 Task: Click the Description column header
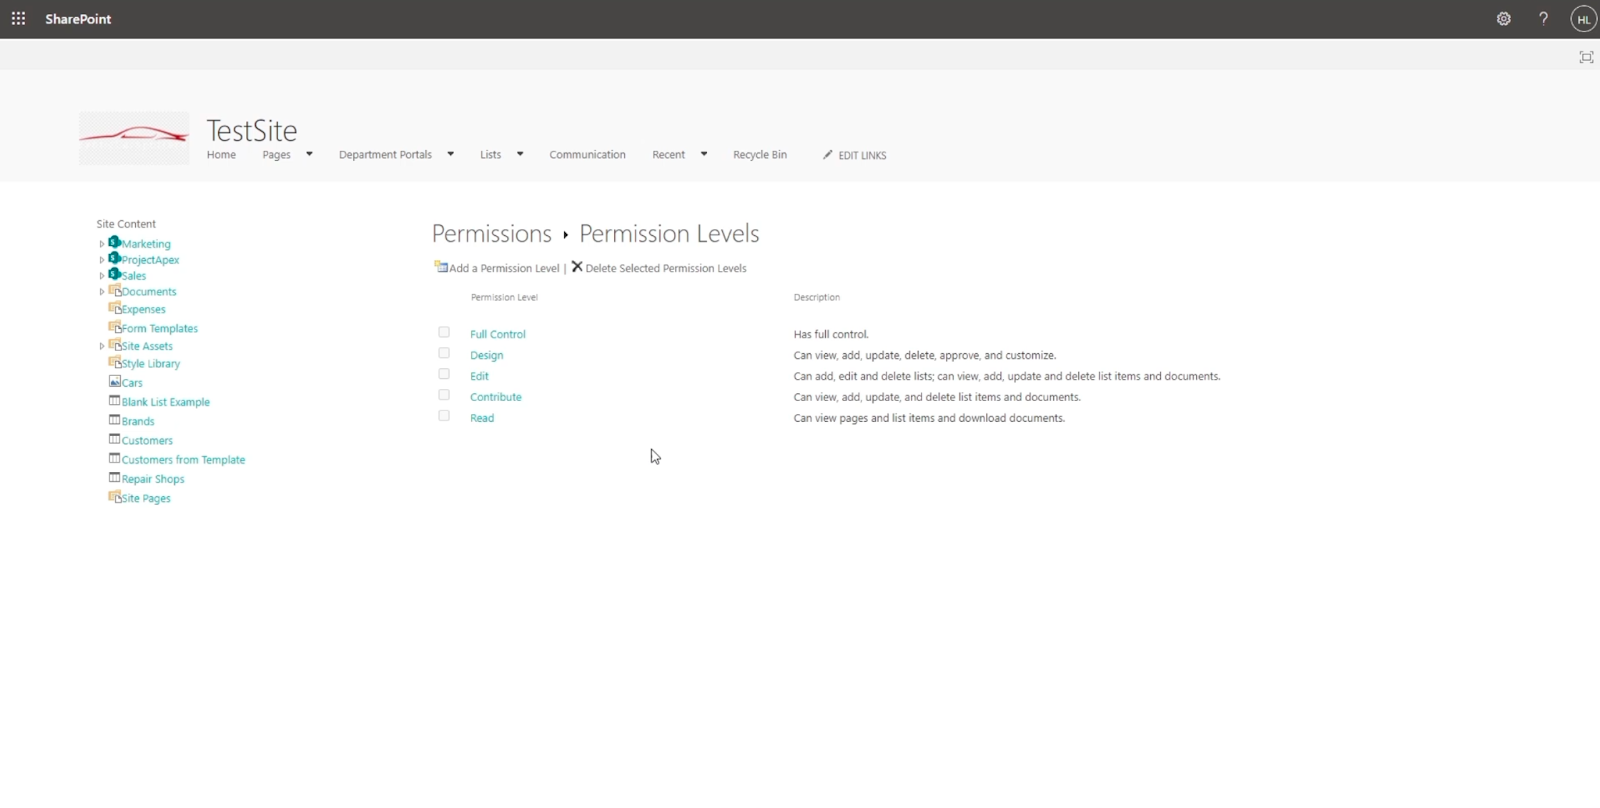click(x=817, y=297)
